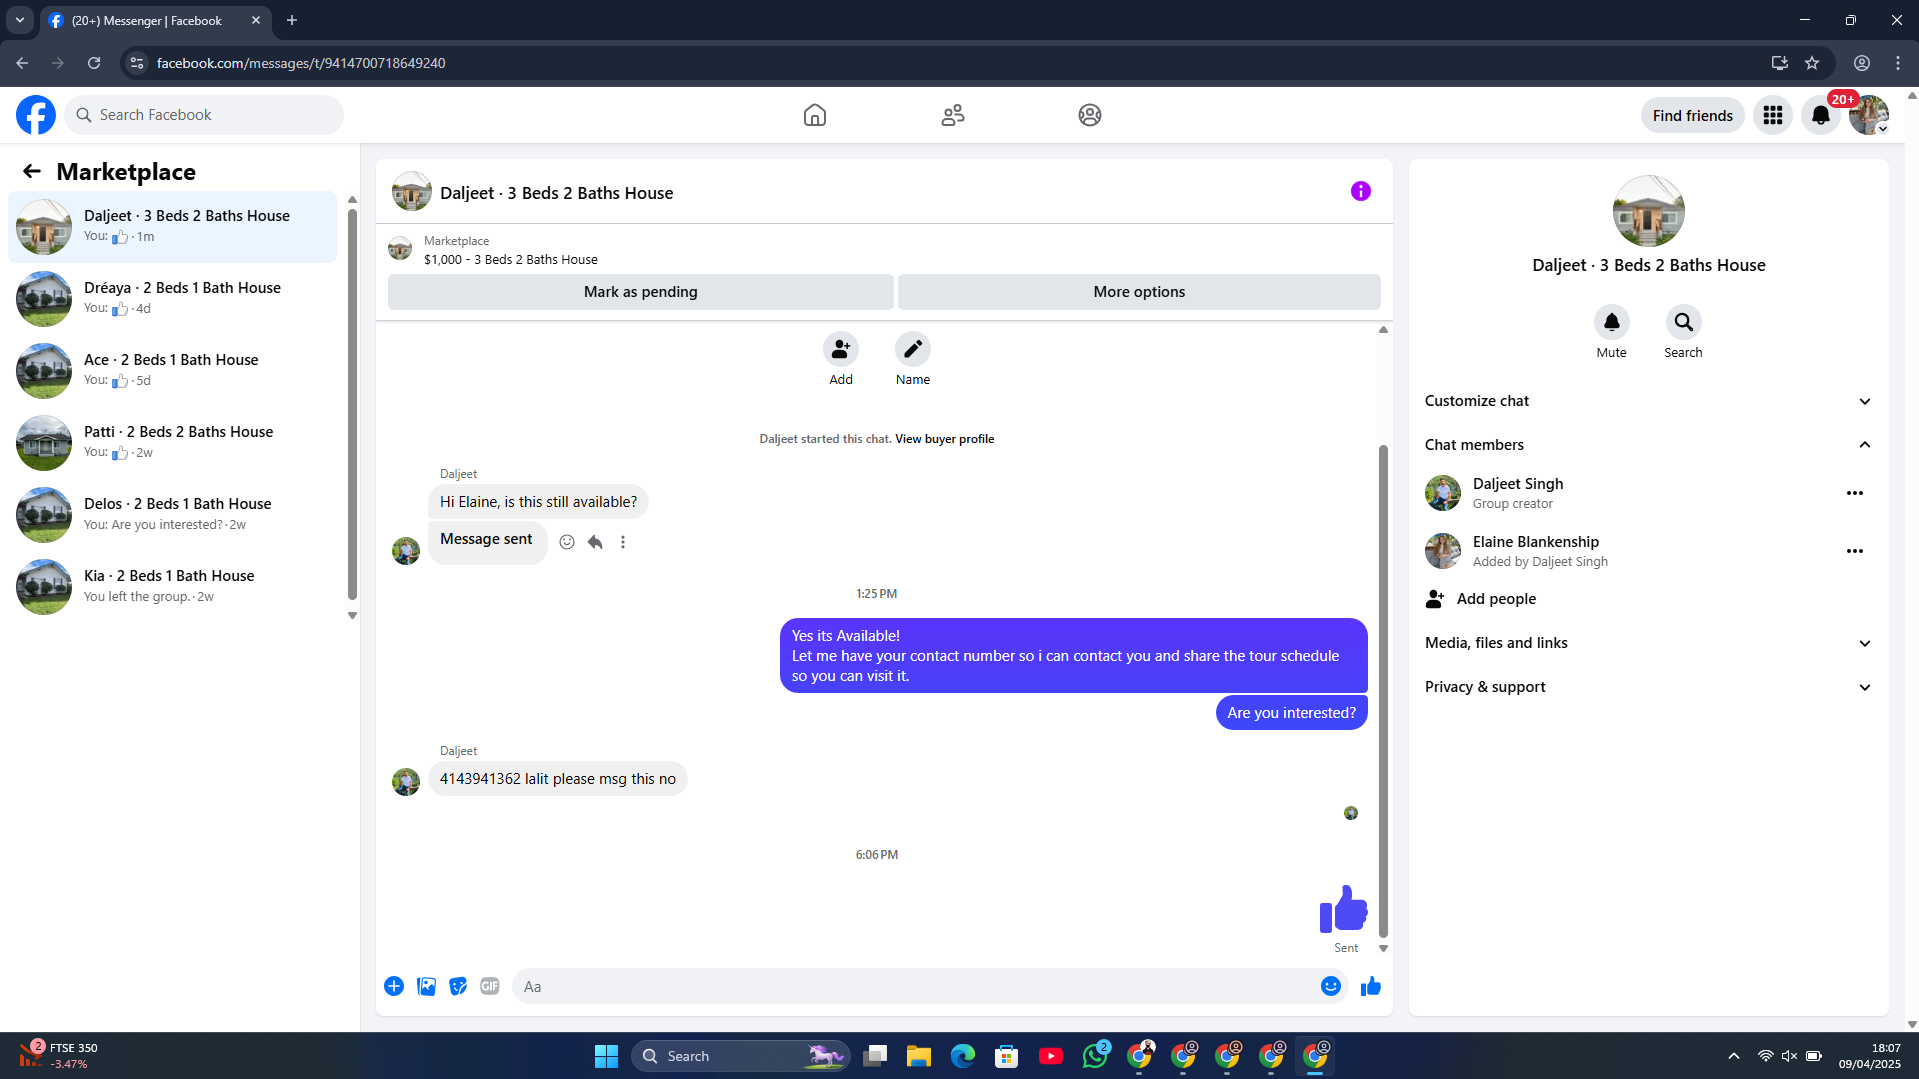Open Kia 2 Beds 1 Bath conversation

click(173, 587)
